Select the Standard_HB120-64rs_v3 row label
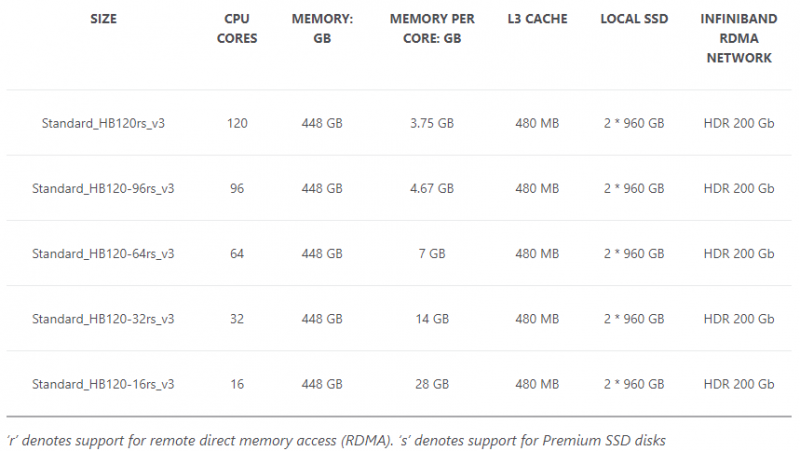Viewport: 800px width, 451px height. point(103,254)
